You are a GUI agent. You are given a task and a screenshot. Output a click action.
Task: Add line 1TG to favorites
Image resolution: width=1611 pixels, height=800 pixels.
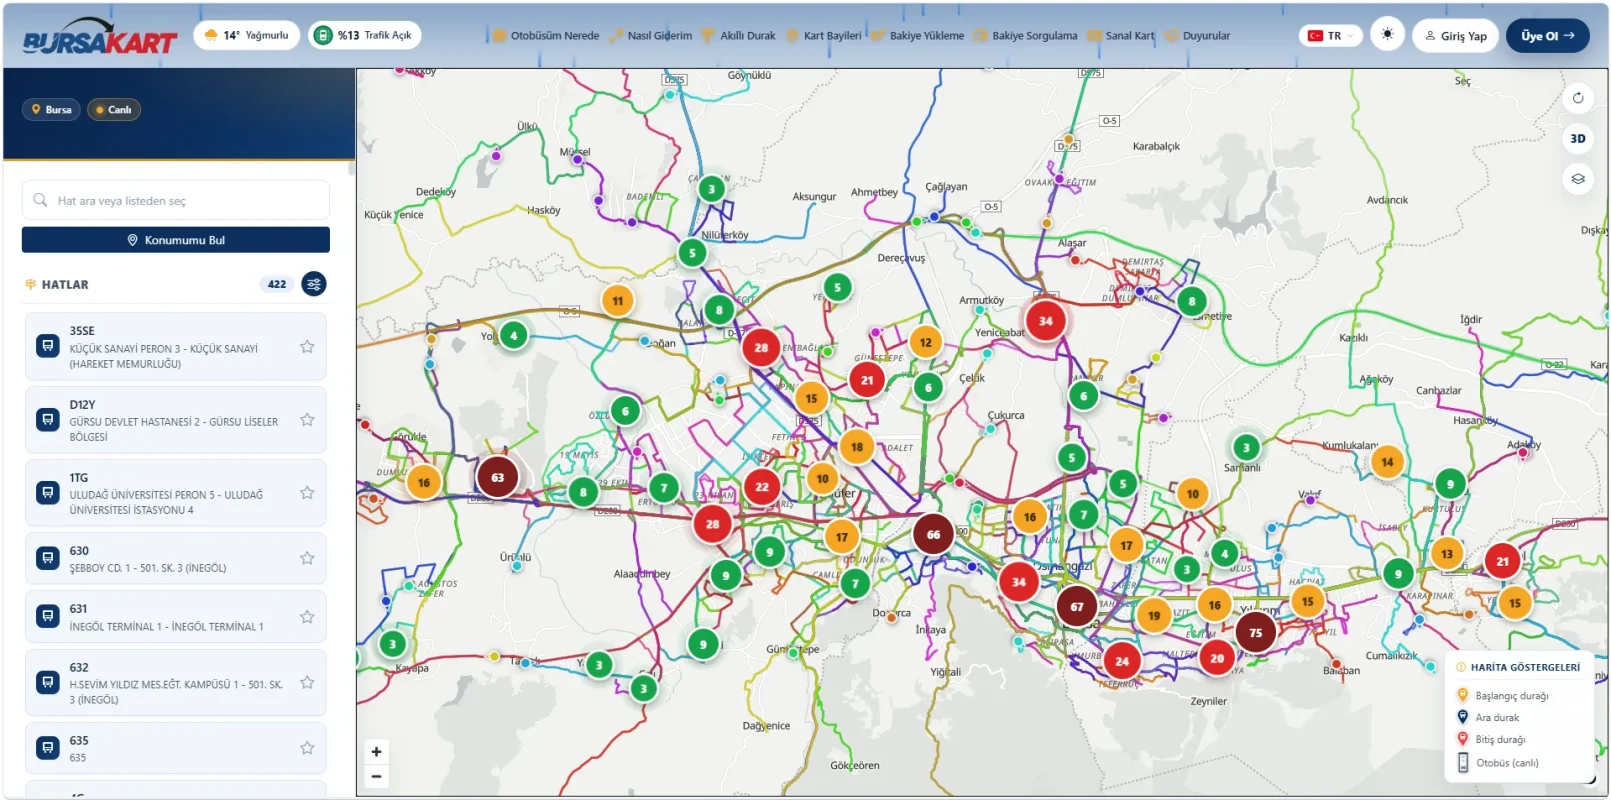[307, 493]
